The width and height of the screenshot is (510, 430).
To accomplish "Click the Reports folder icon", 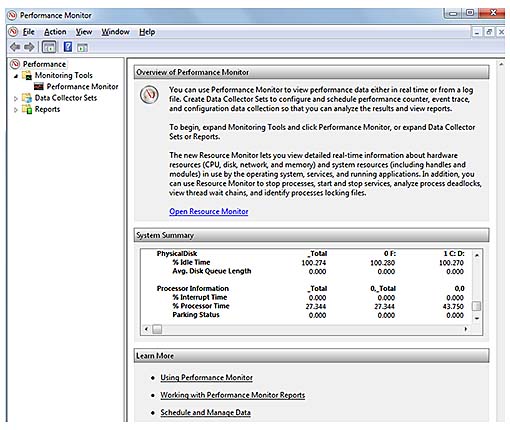I will pos(27,109).
